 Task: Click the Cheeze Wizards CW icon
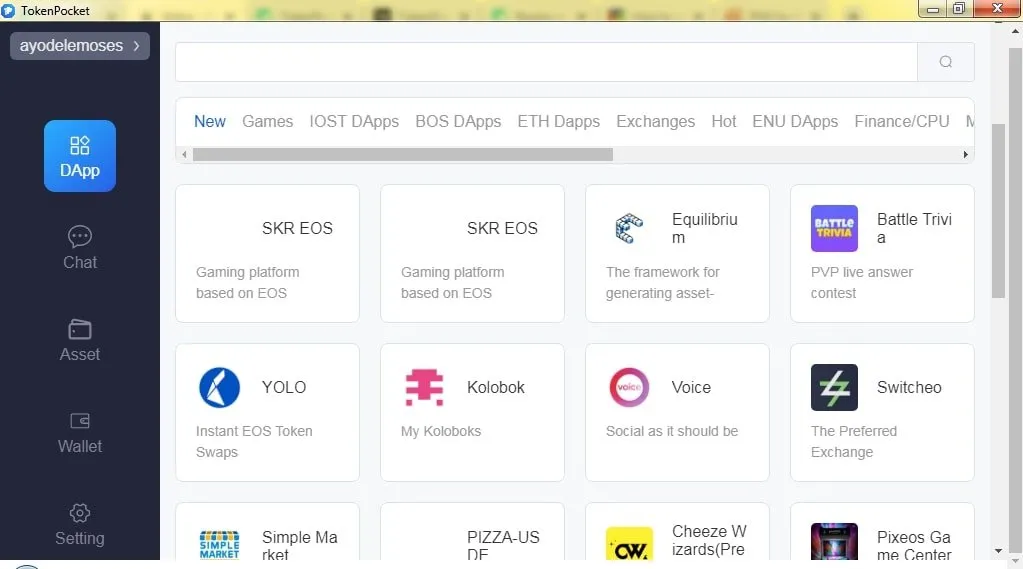pyautogui.click(x=629, y=544)
